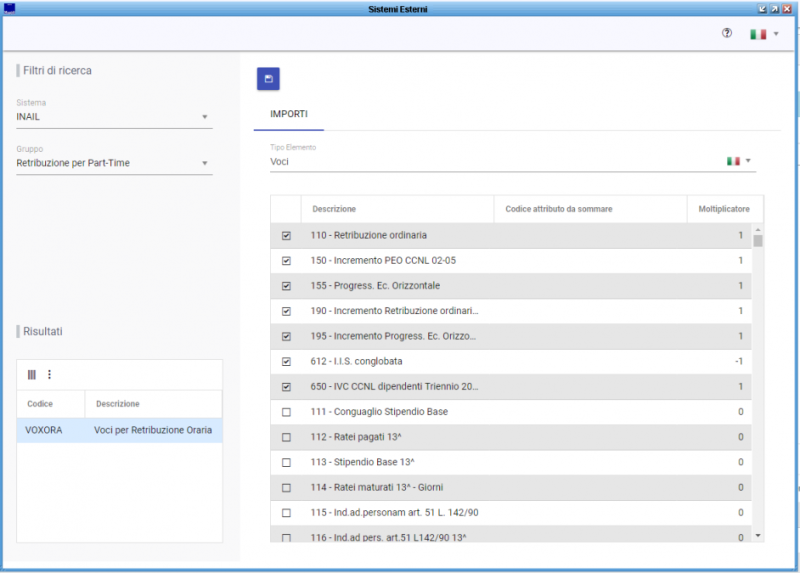The height and width of the screenshot is (573, 800).
Task: Maximize the Sistemi Esterni window
Action: tap(774, 9)
